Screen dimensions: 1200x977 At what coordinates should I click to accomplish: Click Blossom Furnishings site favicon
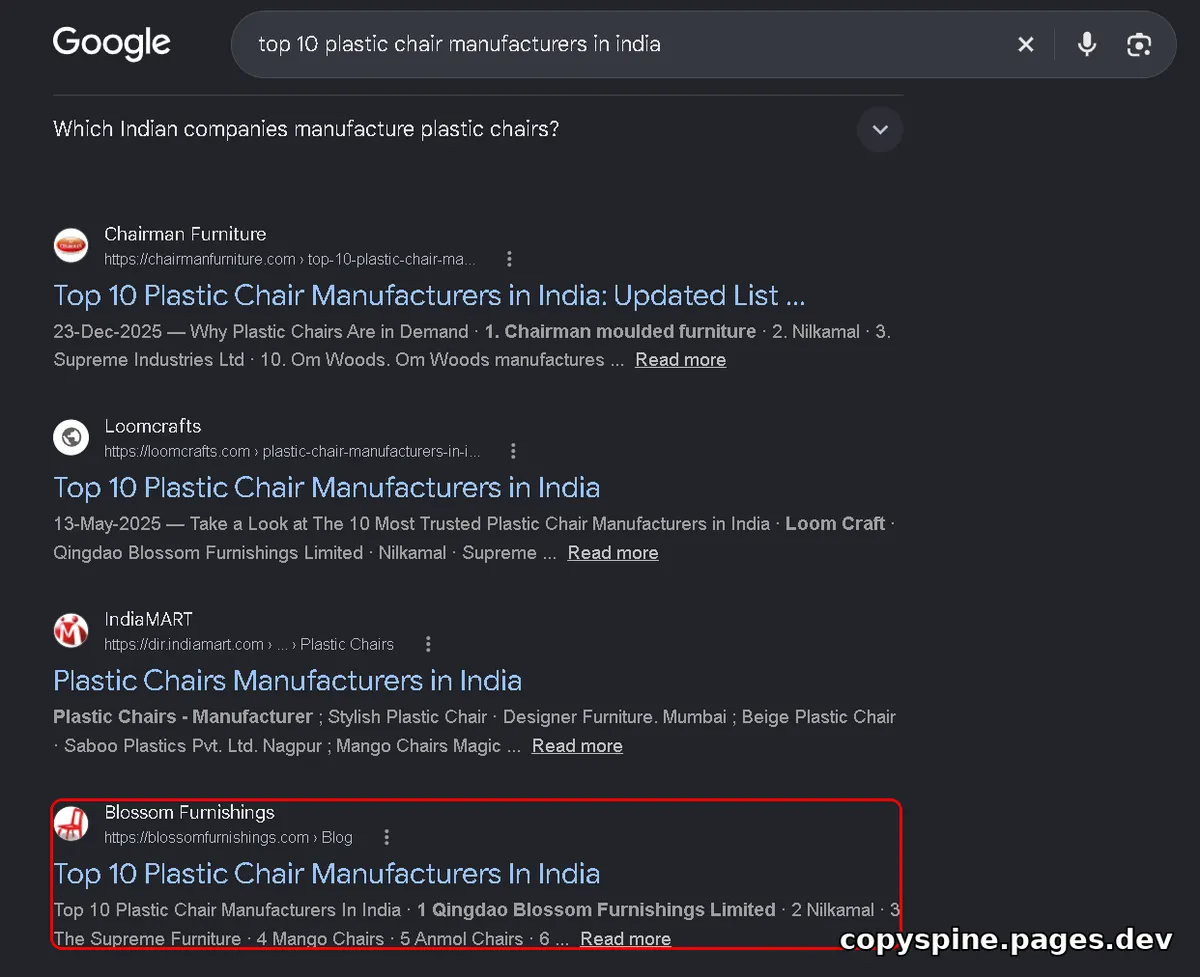pos(71,823)
